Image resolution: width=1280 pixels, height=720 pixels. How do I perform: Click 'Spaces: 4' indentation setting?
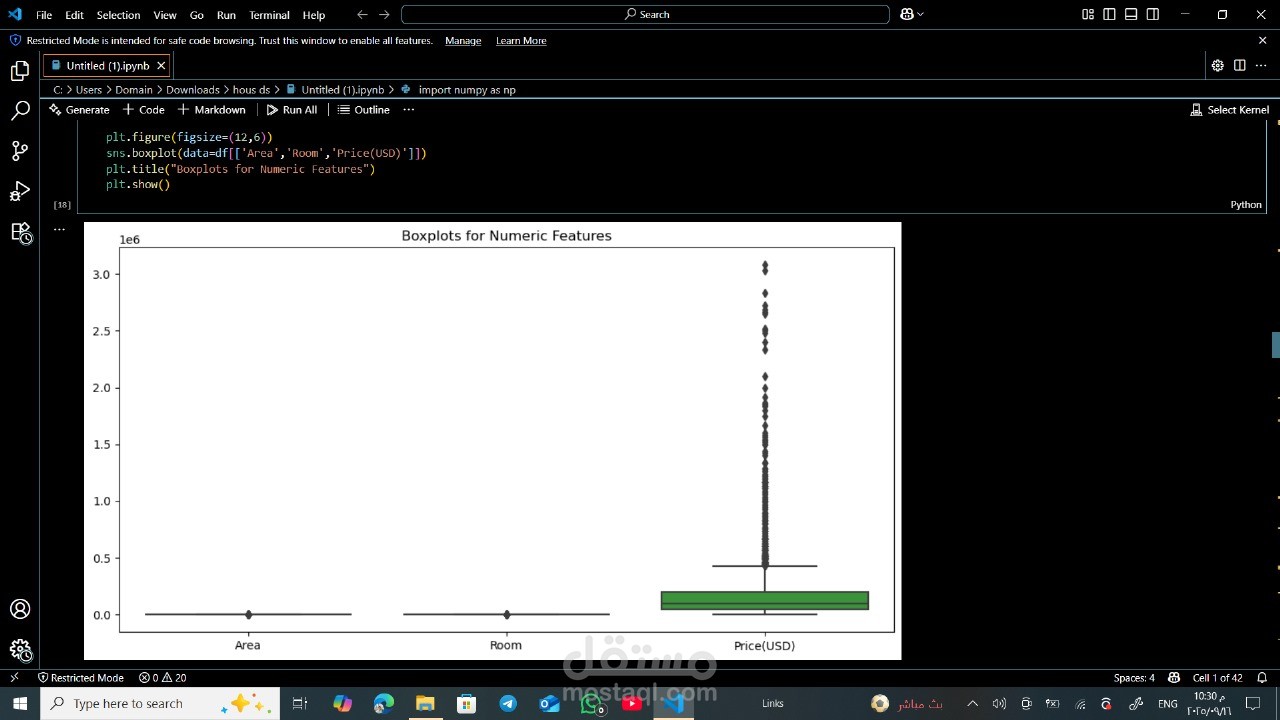coord(1134,678)
